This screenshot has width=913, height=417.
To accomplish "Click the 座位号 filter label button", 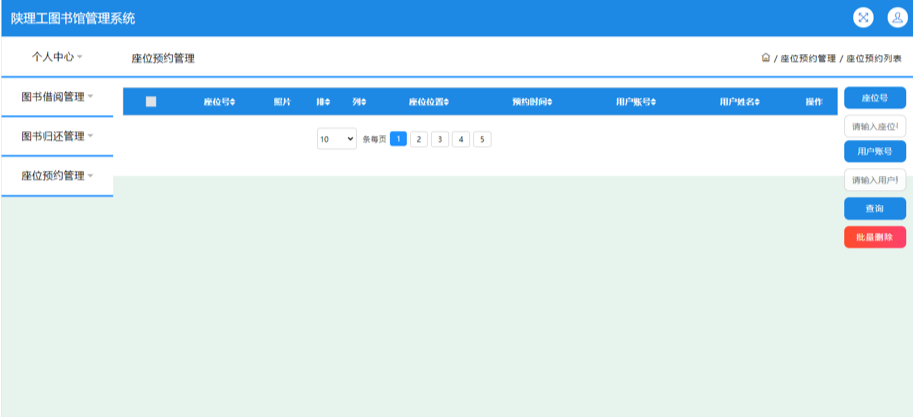I will [875, 98].
